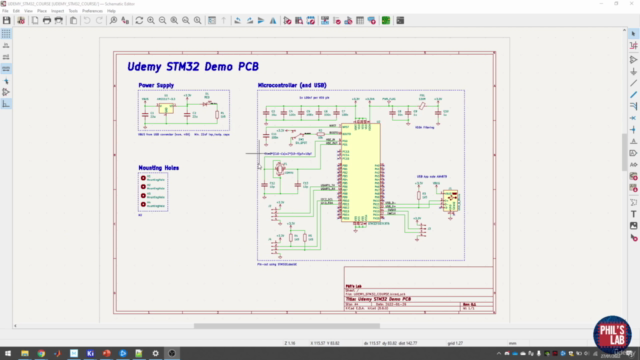This screenshot has width=640, height=360.
Task: Select the Draw Bus tool
Action: [633, 95]
